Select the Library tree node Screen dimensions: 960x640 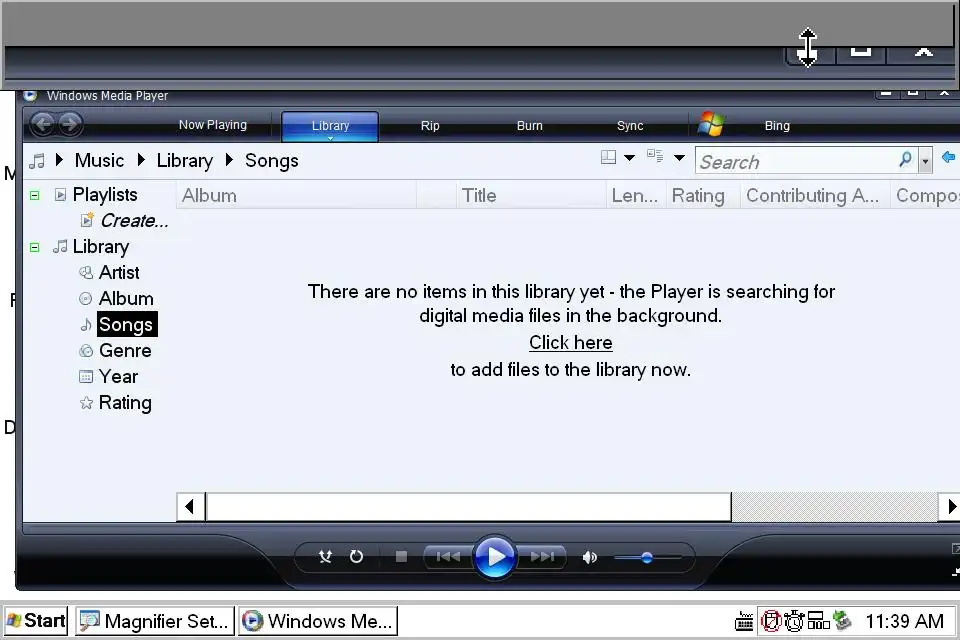(100, 247)
